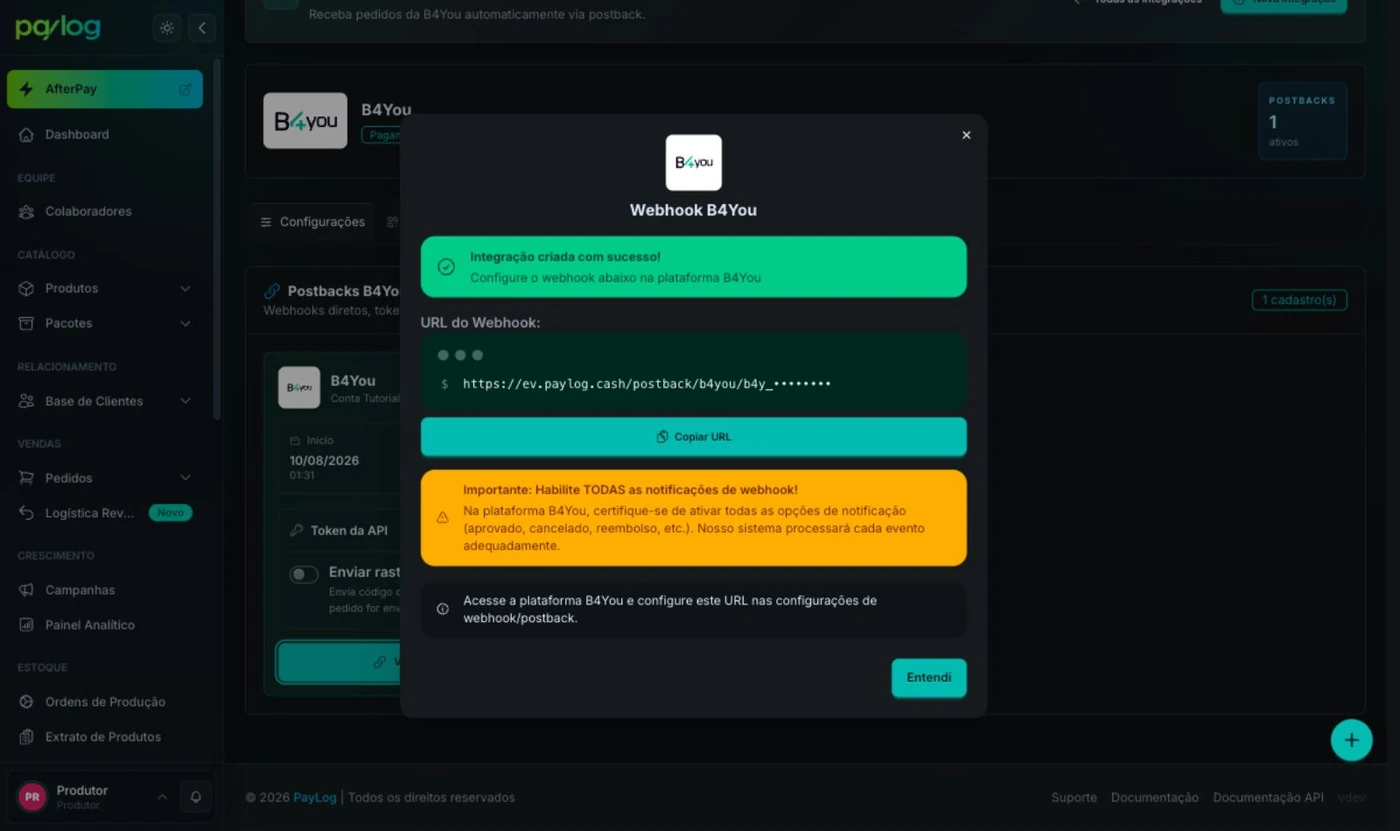
Task: Click the AfterPay edit icon
Action: coord(185,89)
